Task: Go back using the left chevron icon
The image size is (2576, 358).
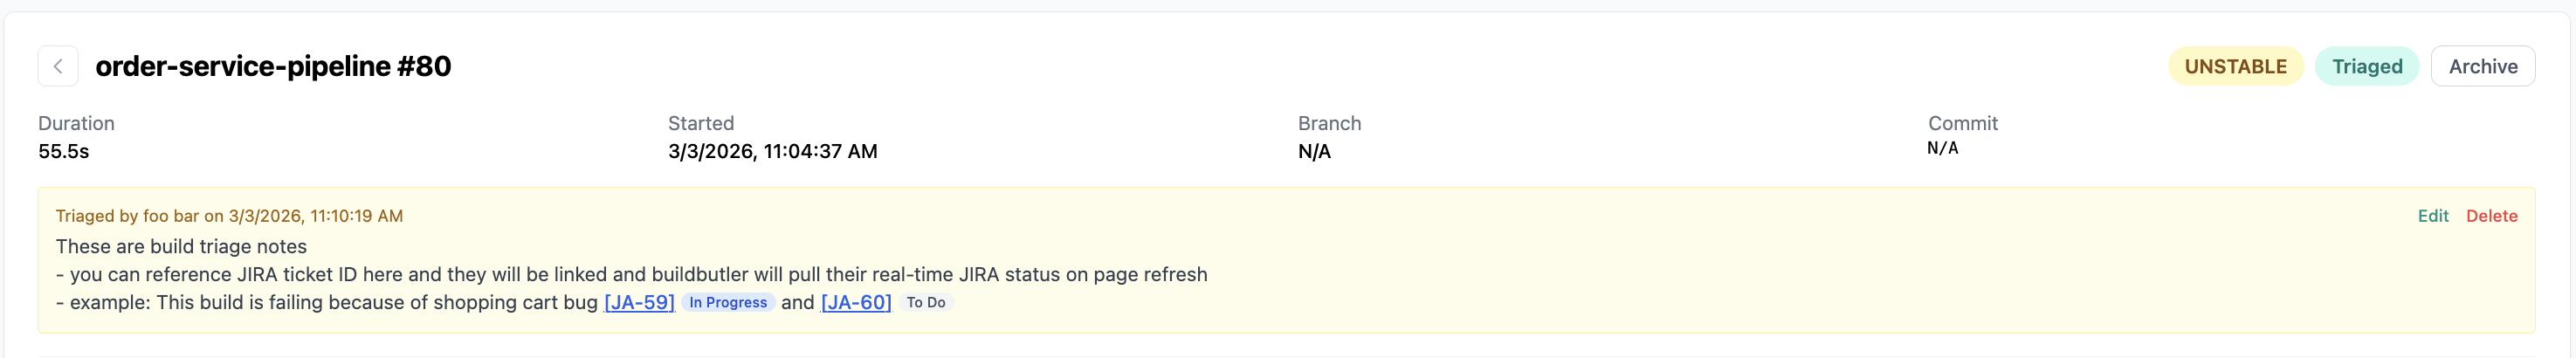Action: (x=58, y=66)
